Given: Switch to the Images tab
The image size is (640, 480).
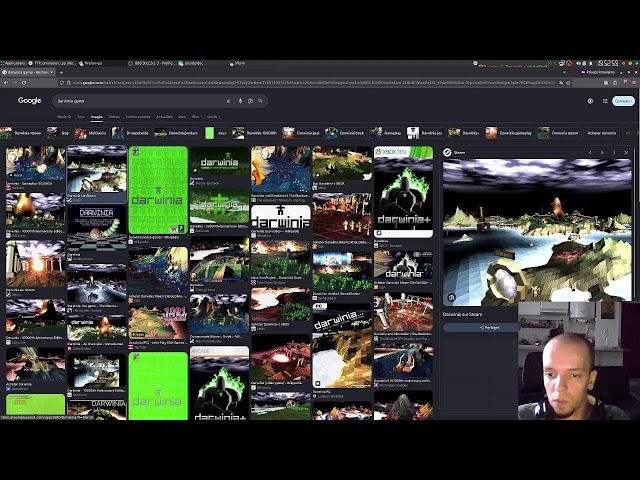Looking at the screenshot, I should point(97,117).
